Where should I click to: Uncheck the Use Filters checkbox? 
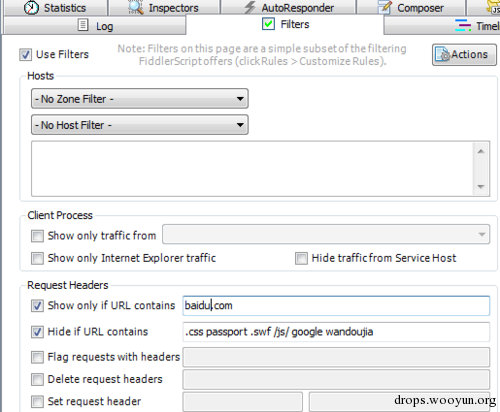click(x=26, y=54)
